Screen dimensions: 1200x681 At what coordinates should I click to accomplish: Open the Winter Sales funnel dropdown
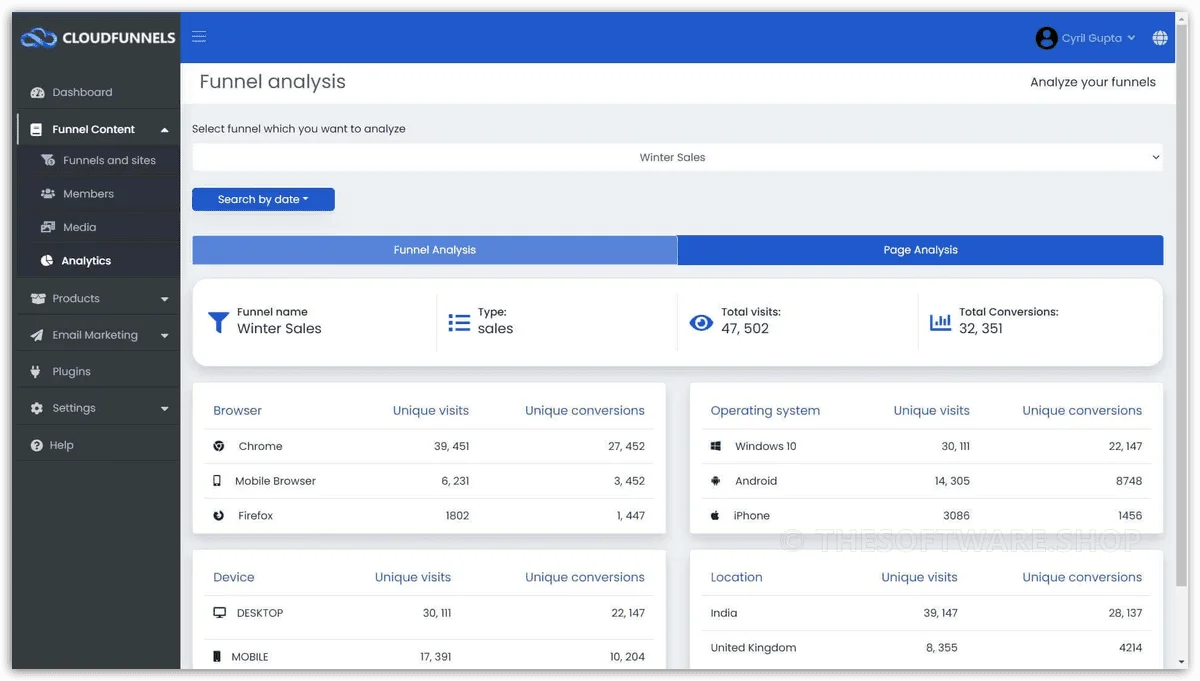pyautogui.click(x=677, y=157)
